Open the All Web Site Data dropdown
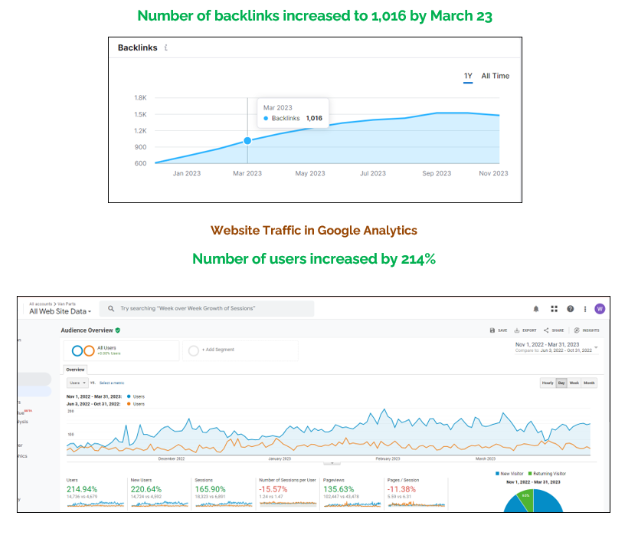631x537 pixels. click(62, 312)
